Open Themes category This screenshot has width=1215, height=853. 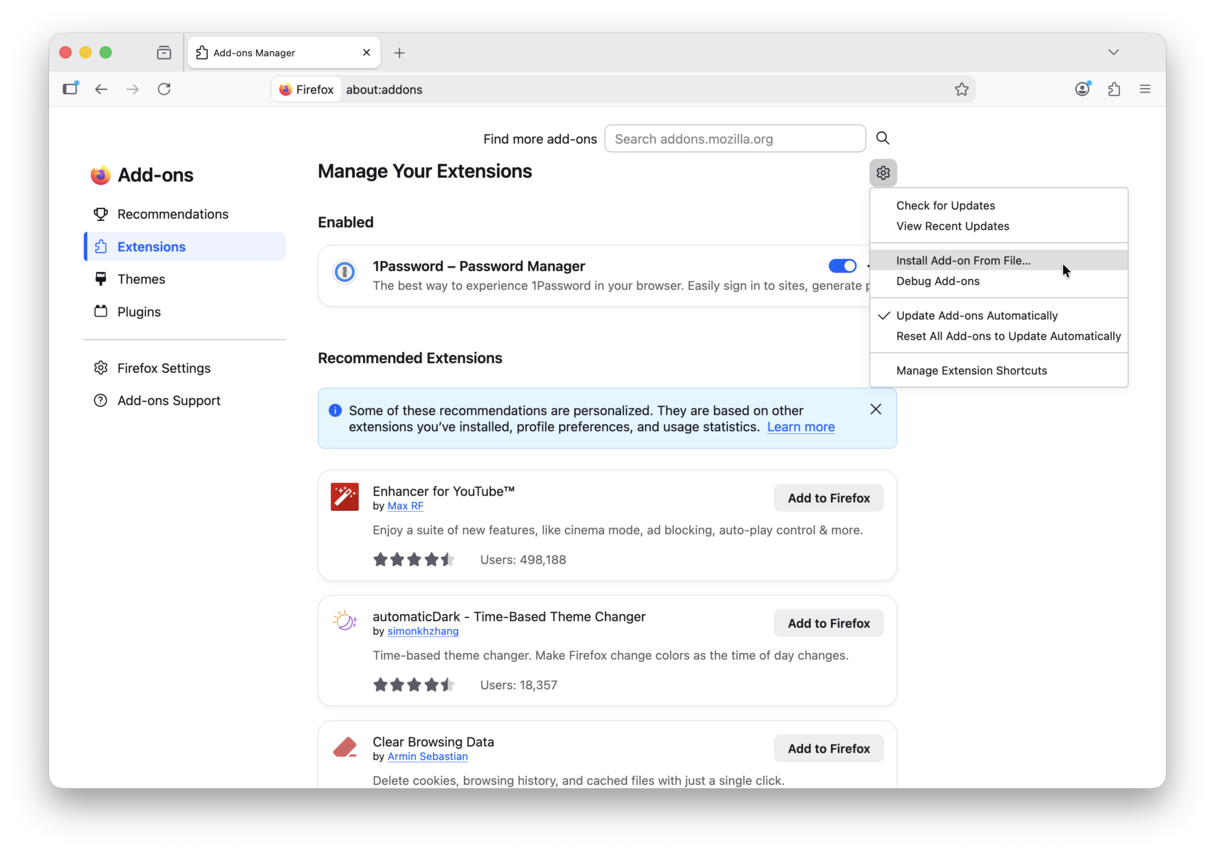click(x=184, y=279)
